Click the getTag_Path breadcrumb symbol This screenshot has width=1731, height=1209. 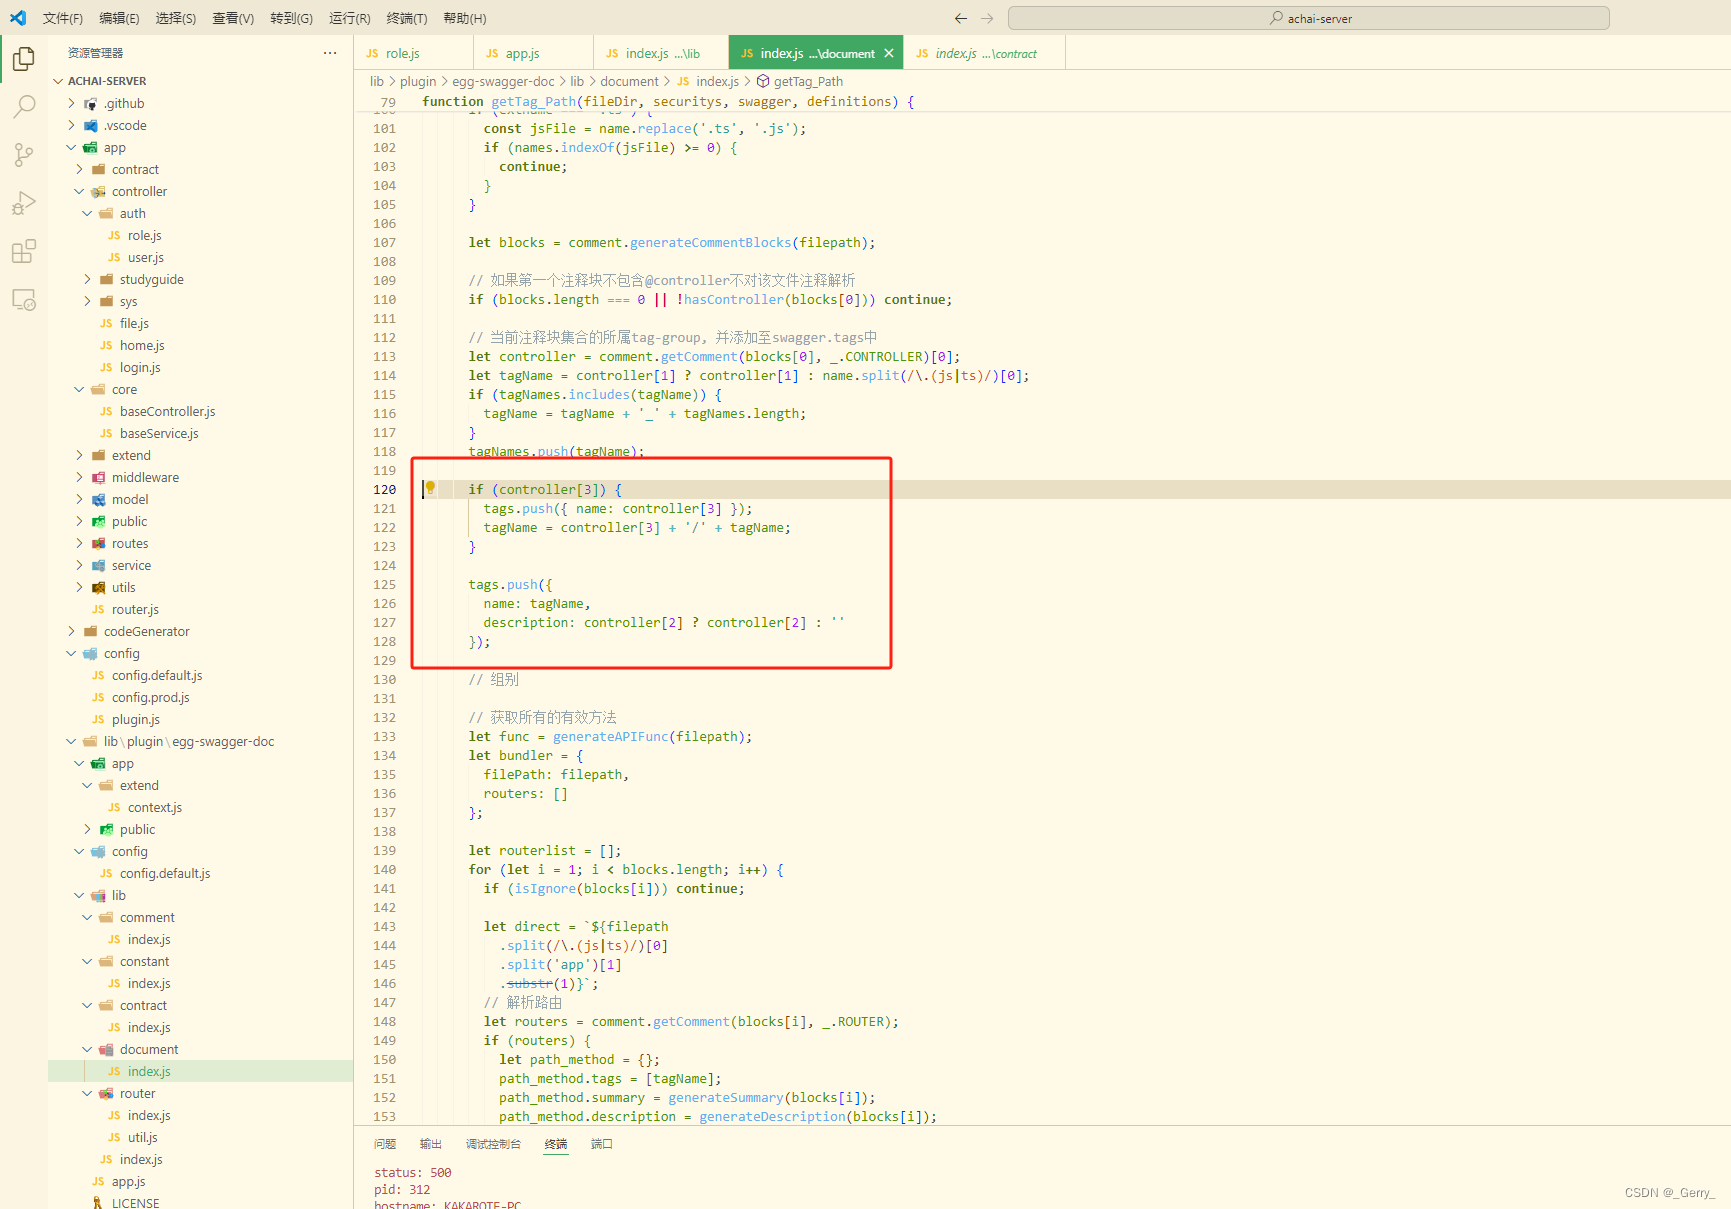(808, 81)
